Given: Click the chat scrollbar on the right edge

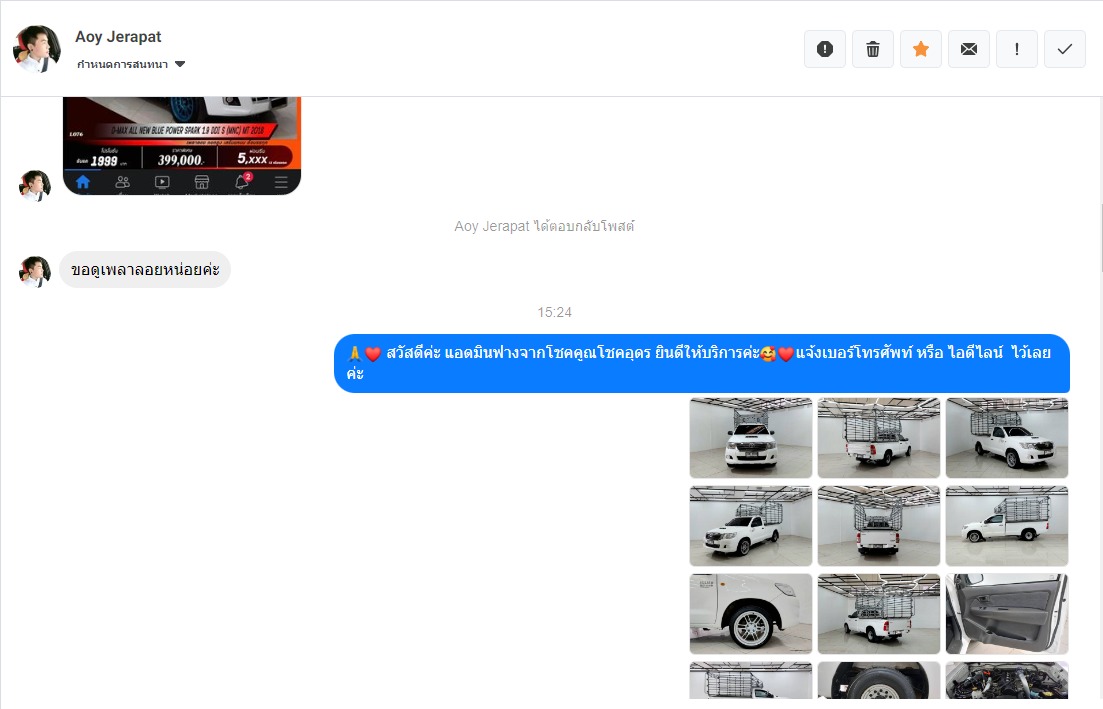Looking at the screenshot, I should pyautogui.click(x=1100, y=239).
